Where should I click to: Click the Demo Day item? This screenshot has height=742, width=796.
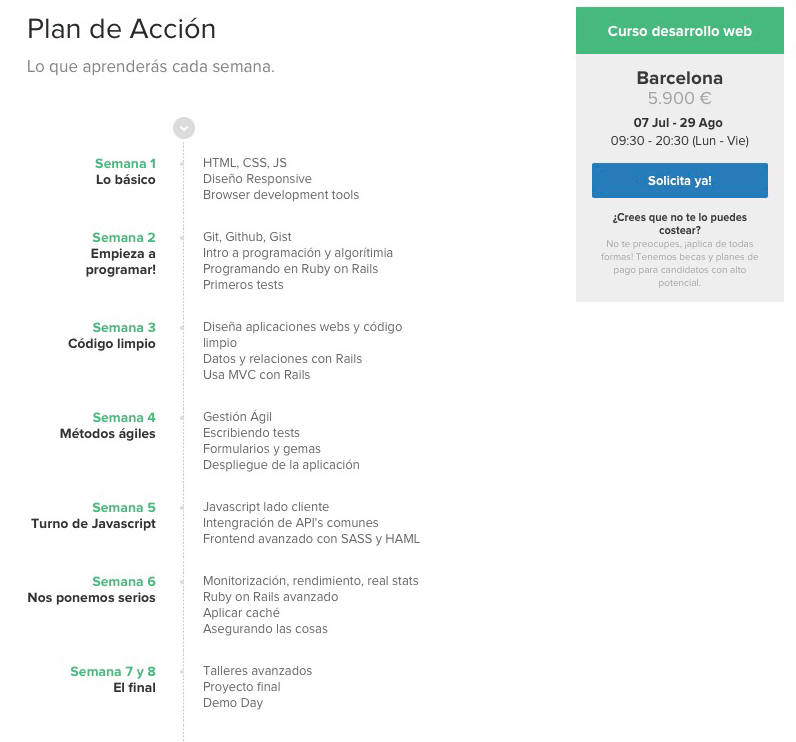coord(233,703)
